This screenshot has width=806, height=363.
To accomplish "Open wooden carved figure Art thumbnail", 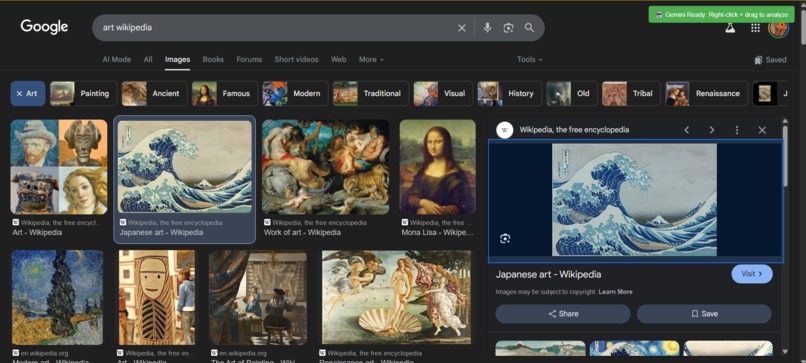I will [157, 297].
